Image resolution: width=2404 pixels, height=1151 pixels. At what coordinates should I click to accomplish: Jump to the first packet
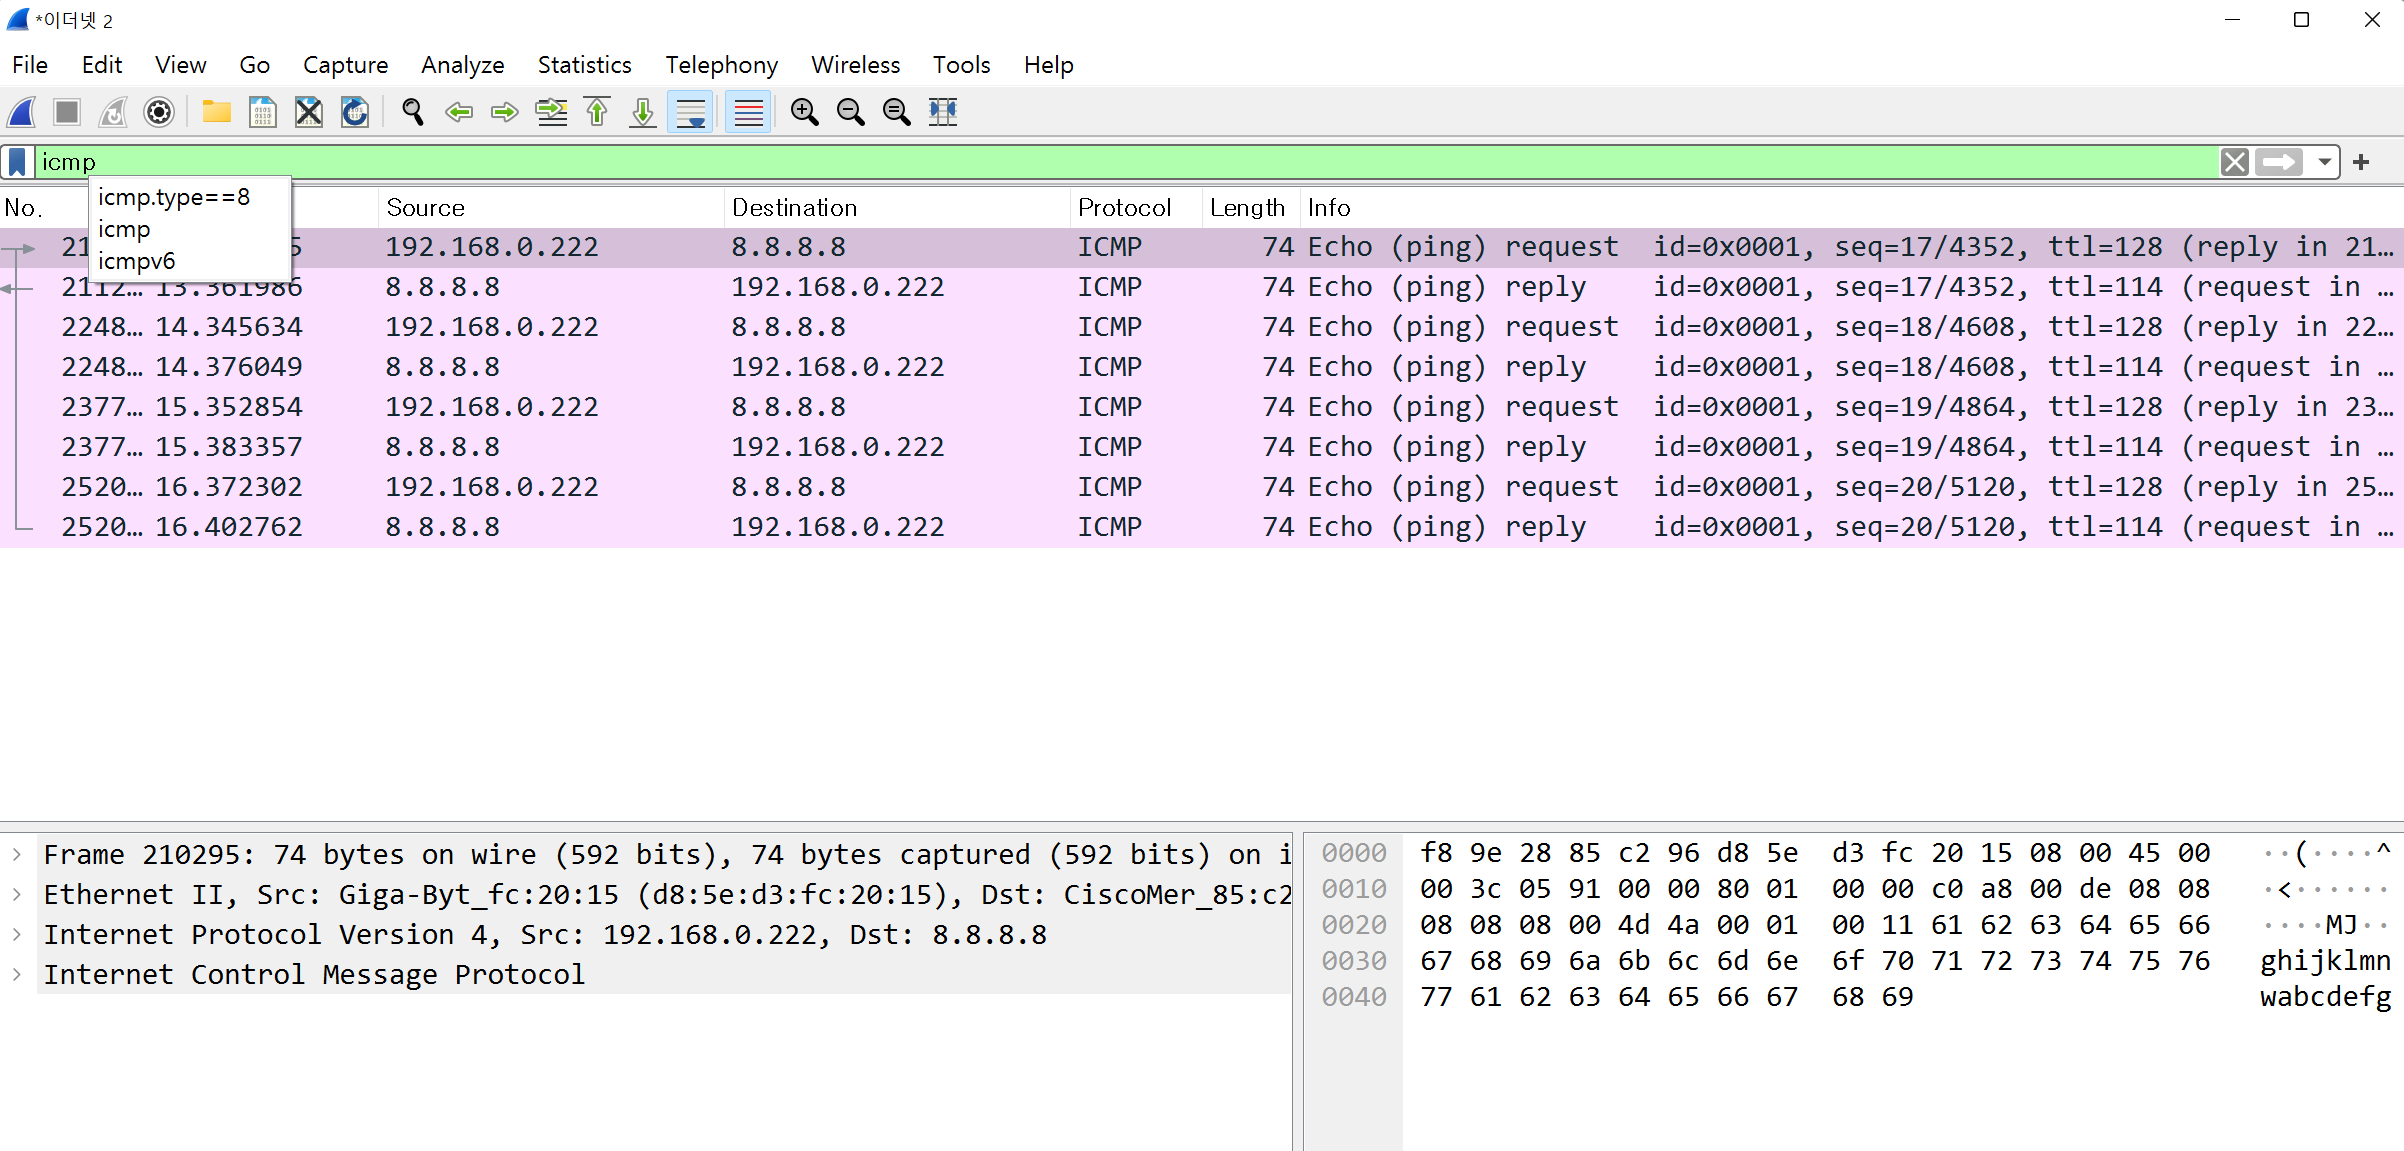(597, 112)
